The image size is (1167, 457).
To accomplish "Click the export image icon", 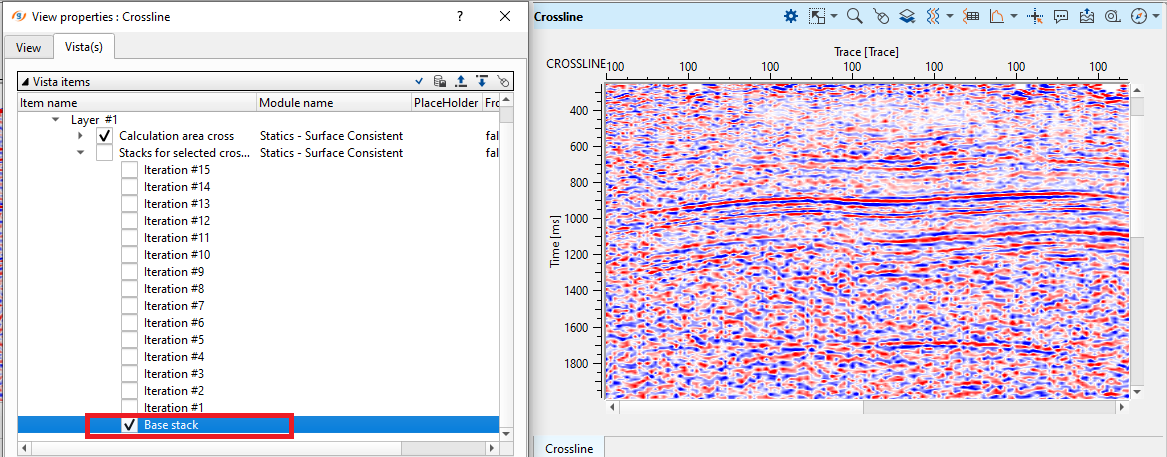I will (1087, 16).
